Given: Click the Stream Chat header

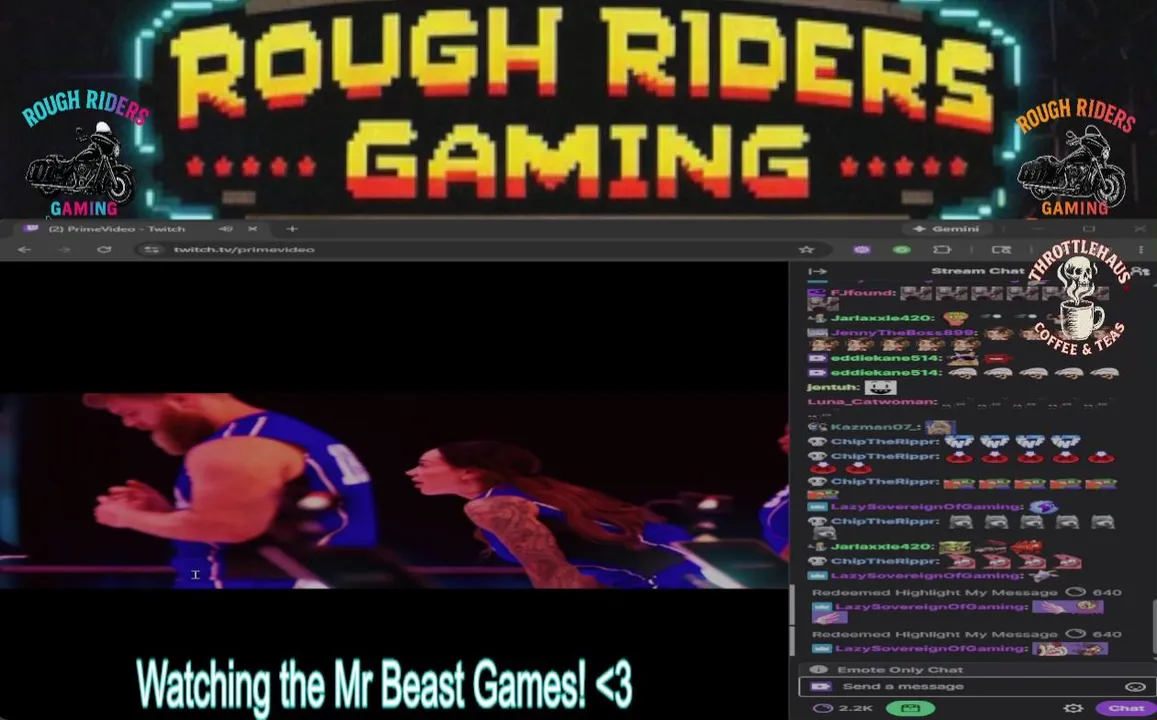Looking at the screenshot, I should (978, 271).
